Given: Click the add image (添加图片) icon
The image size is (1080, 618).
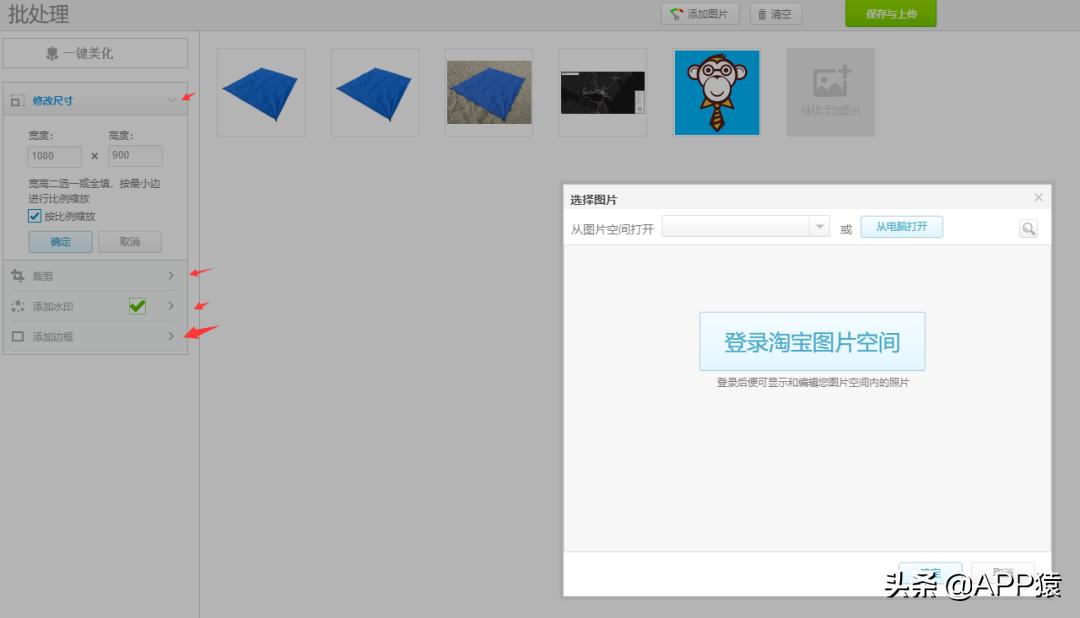Looking at the screenshot, I should tap(676, 14).
